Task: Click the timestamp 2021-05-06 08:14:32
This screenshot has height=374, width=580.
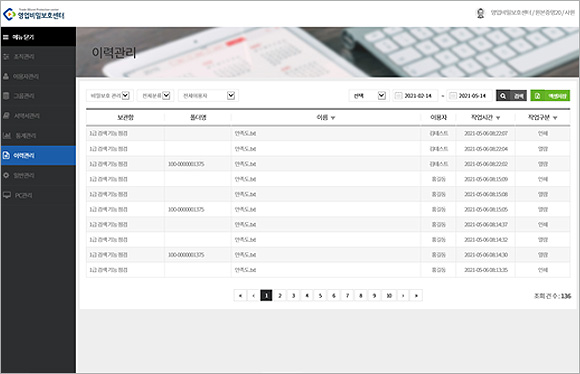Action: tap(486, 240)
